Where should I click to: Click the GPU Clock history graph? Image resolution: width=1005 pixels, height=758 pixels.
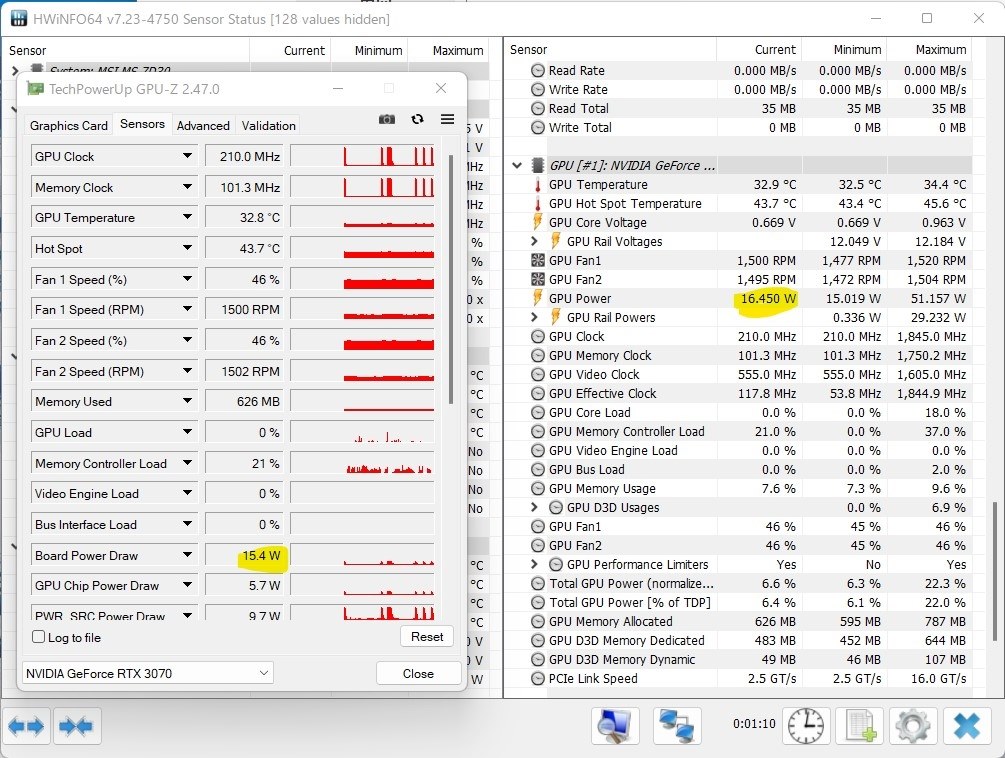pyautogui.click(x=362, y=156)
